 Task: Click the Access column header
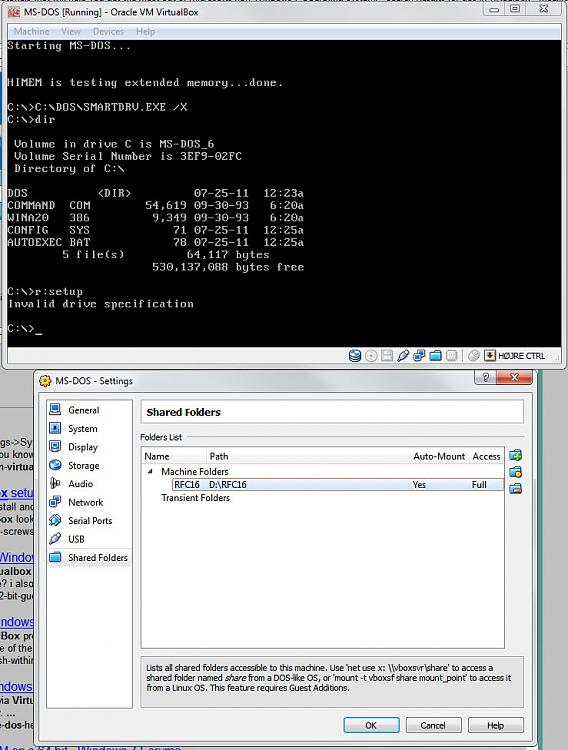tap(486, 456)
